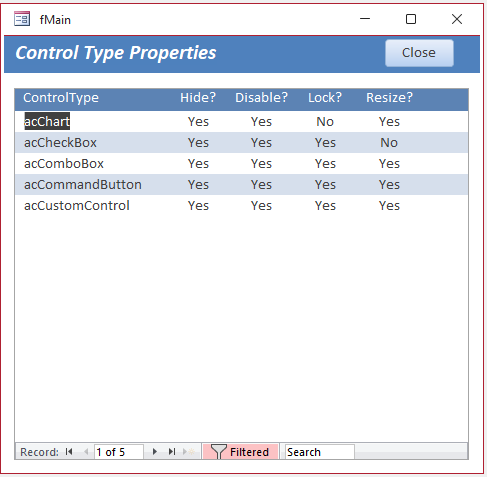Image resolution: width=487 pixels, height=477 pixels.
Task: Select the acCheckBox row name
Action: coord(60,143)
